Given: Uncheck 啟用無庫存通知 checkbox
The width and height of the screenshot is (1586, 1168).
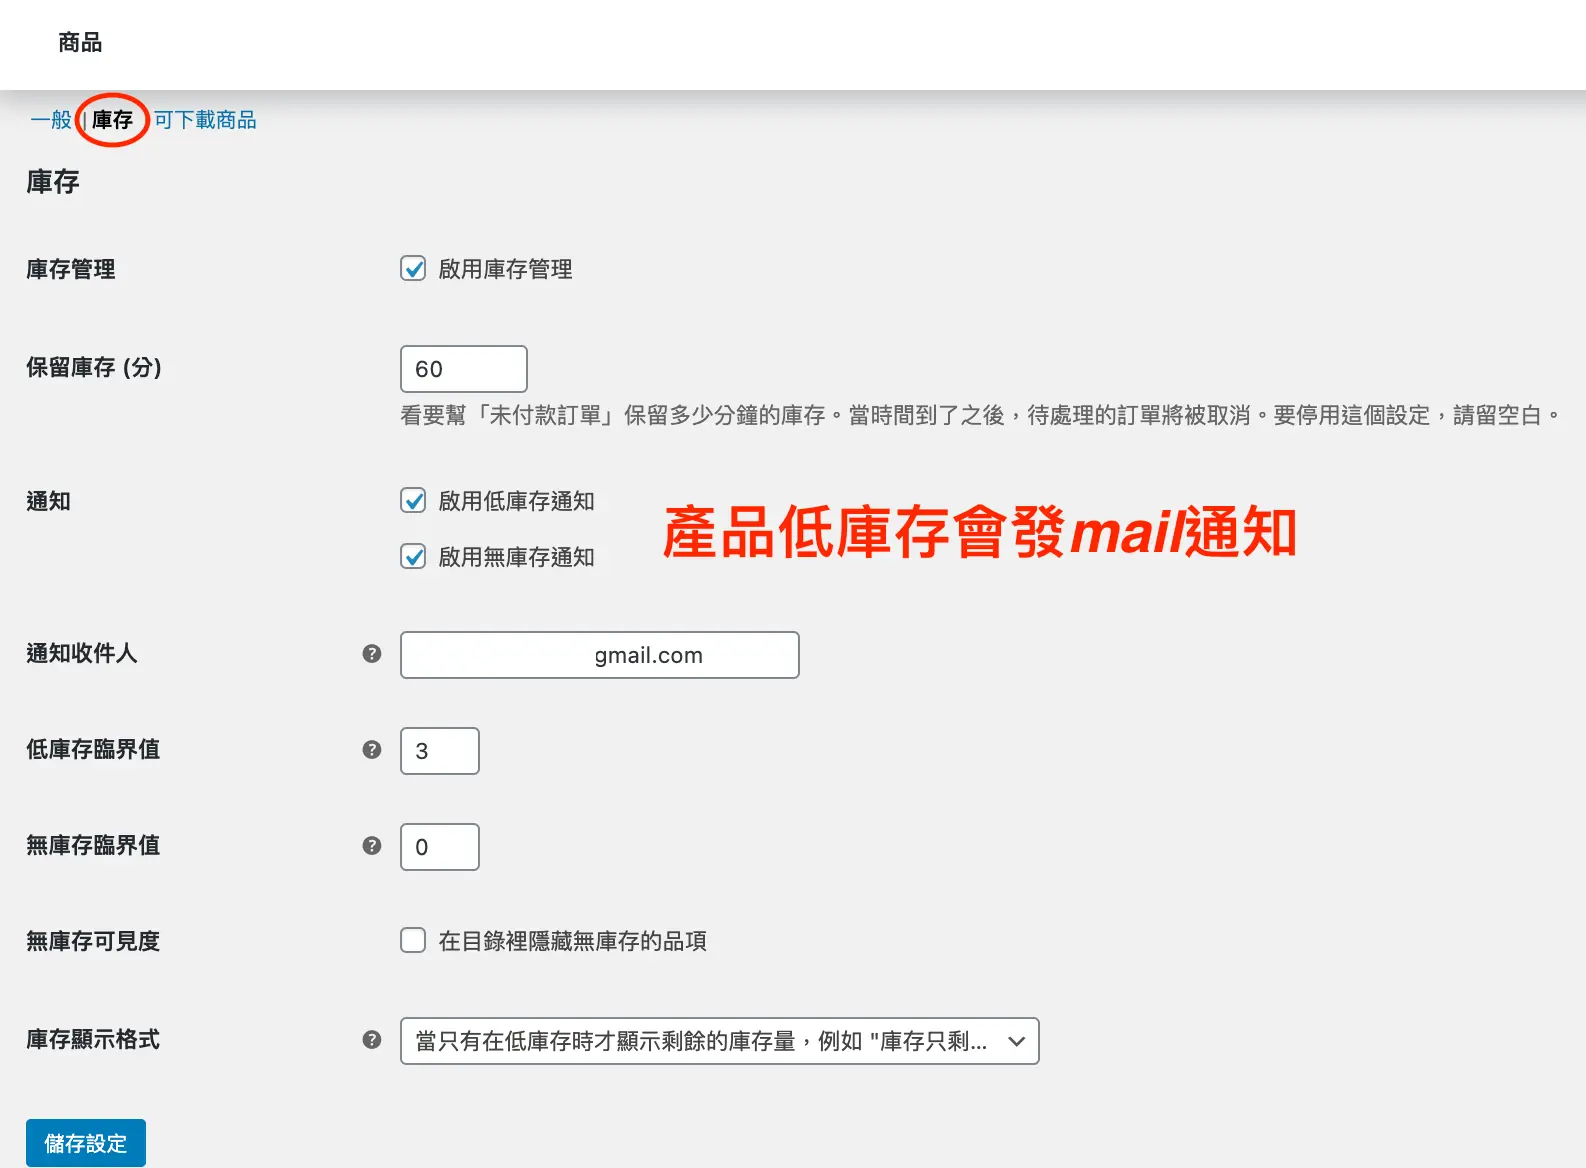Looking at the screenshot, I should click(x=413, y=557).
